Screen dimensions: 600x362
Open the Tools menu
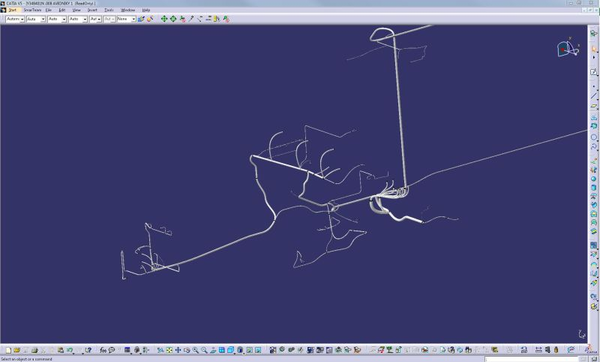pyautogui.click(x=109, y=10)
